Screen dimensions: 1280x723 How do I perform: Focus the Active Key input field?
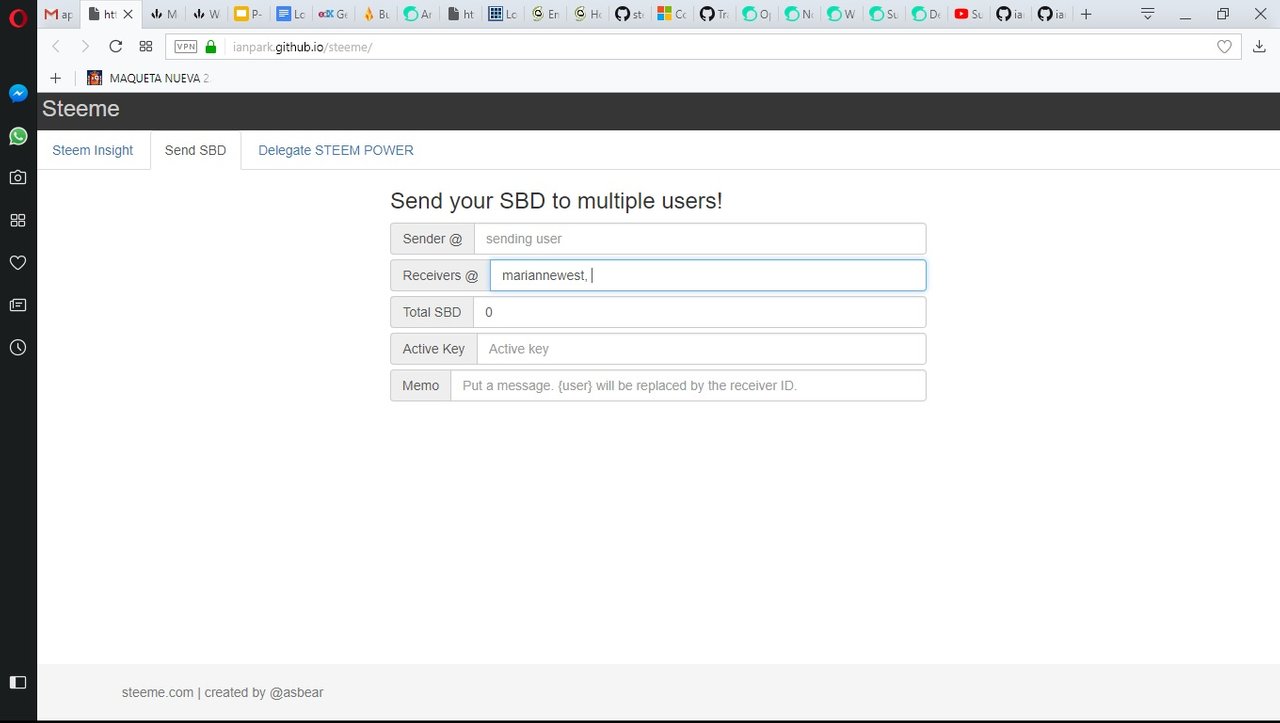coord(701,349)
